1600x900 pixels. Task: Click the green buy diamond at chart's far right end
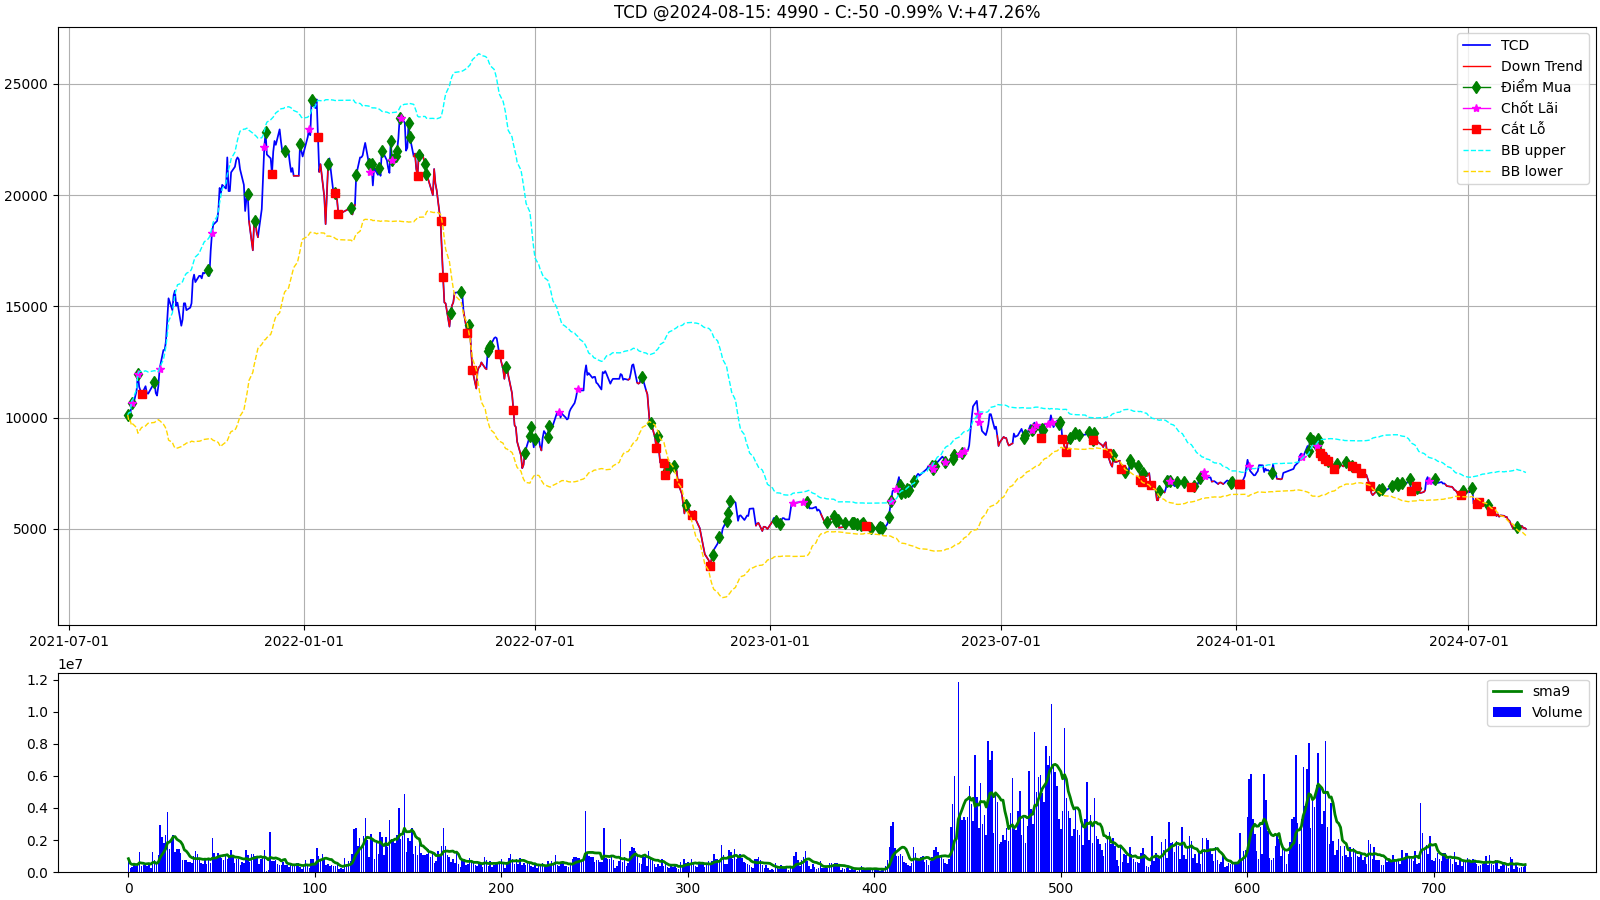(x=1517, y=527)
